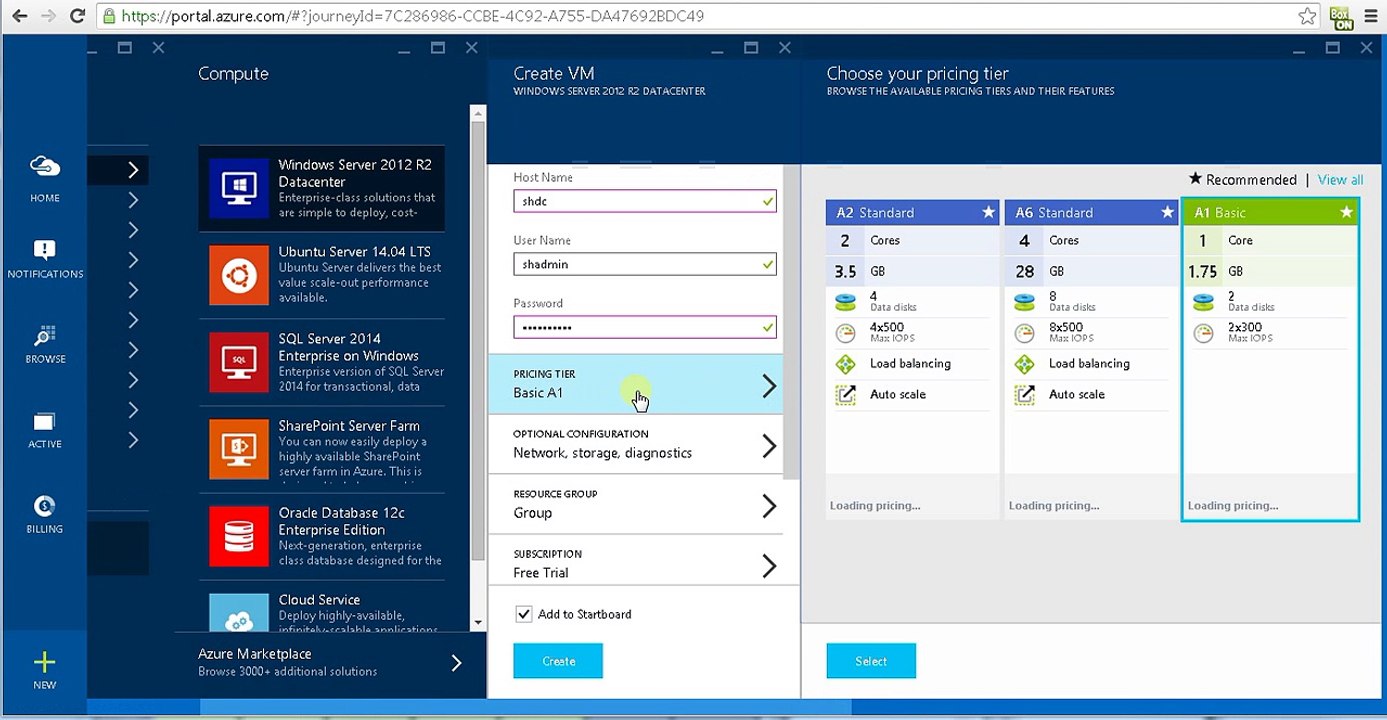Click the "2 Cores" row in A2 Standard
The width and height of the screenshot is (1387, 720).
click(912, 240)
